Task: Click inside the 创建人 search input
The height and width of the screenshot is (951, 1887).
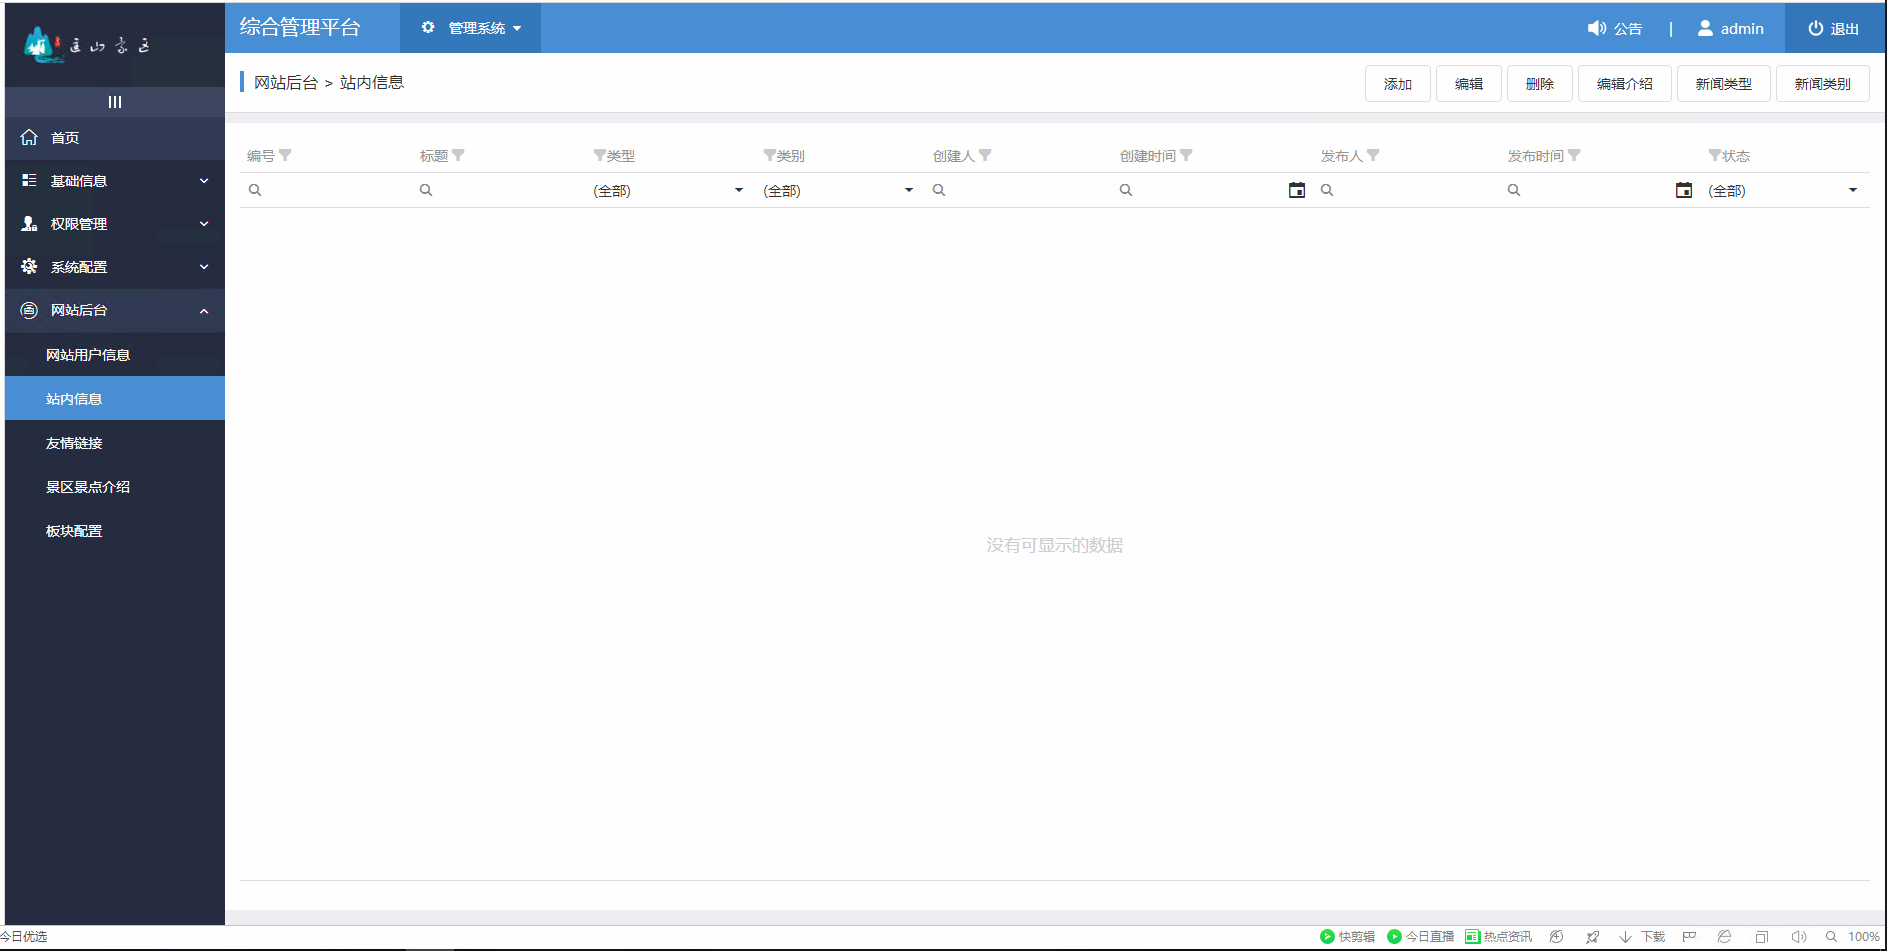Action: pyautogui.click(x=1010, y=189)
